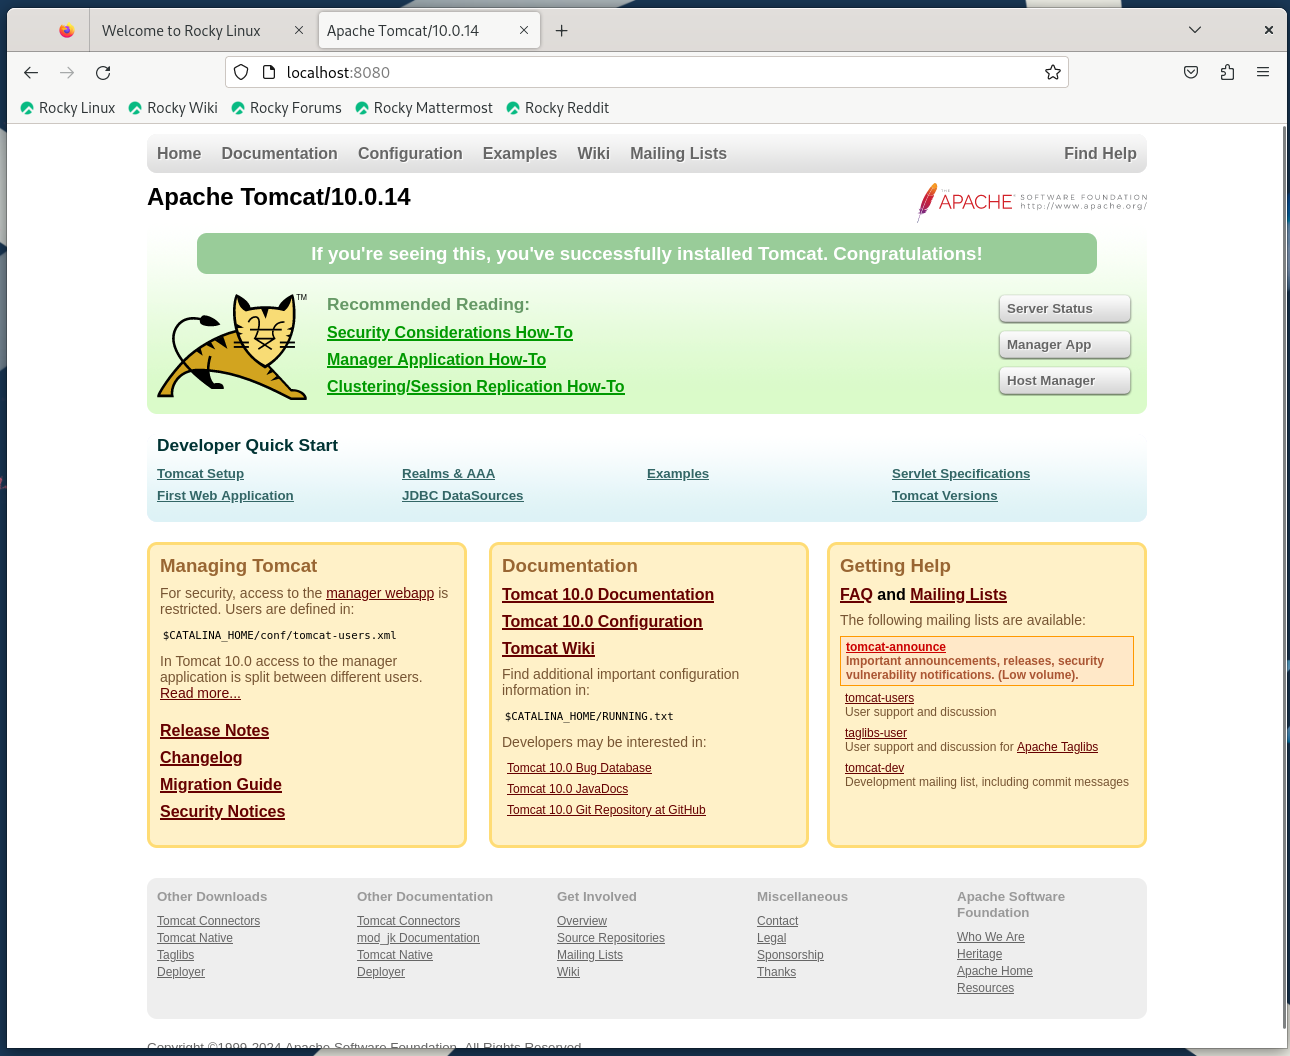Open Security Considerations How-To link
This screenshot has width=1290, height=1056.
coord(450,332)
